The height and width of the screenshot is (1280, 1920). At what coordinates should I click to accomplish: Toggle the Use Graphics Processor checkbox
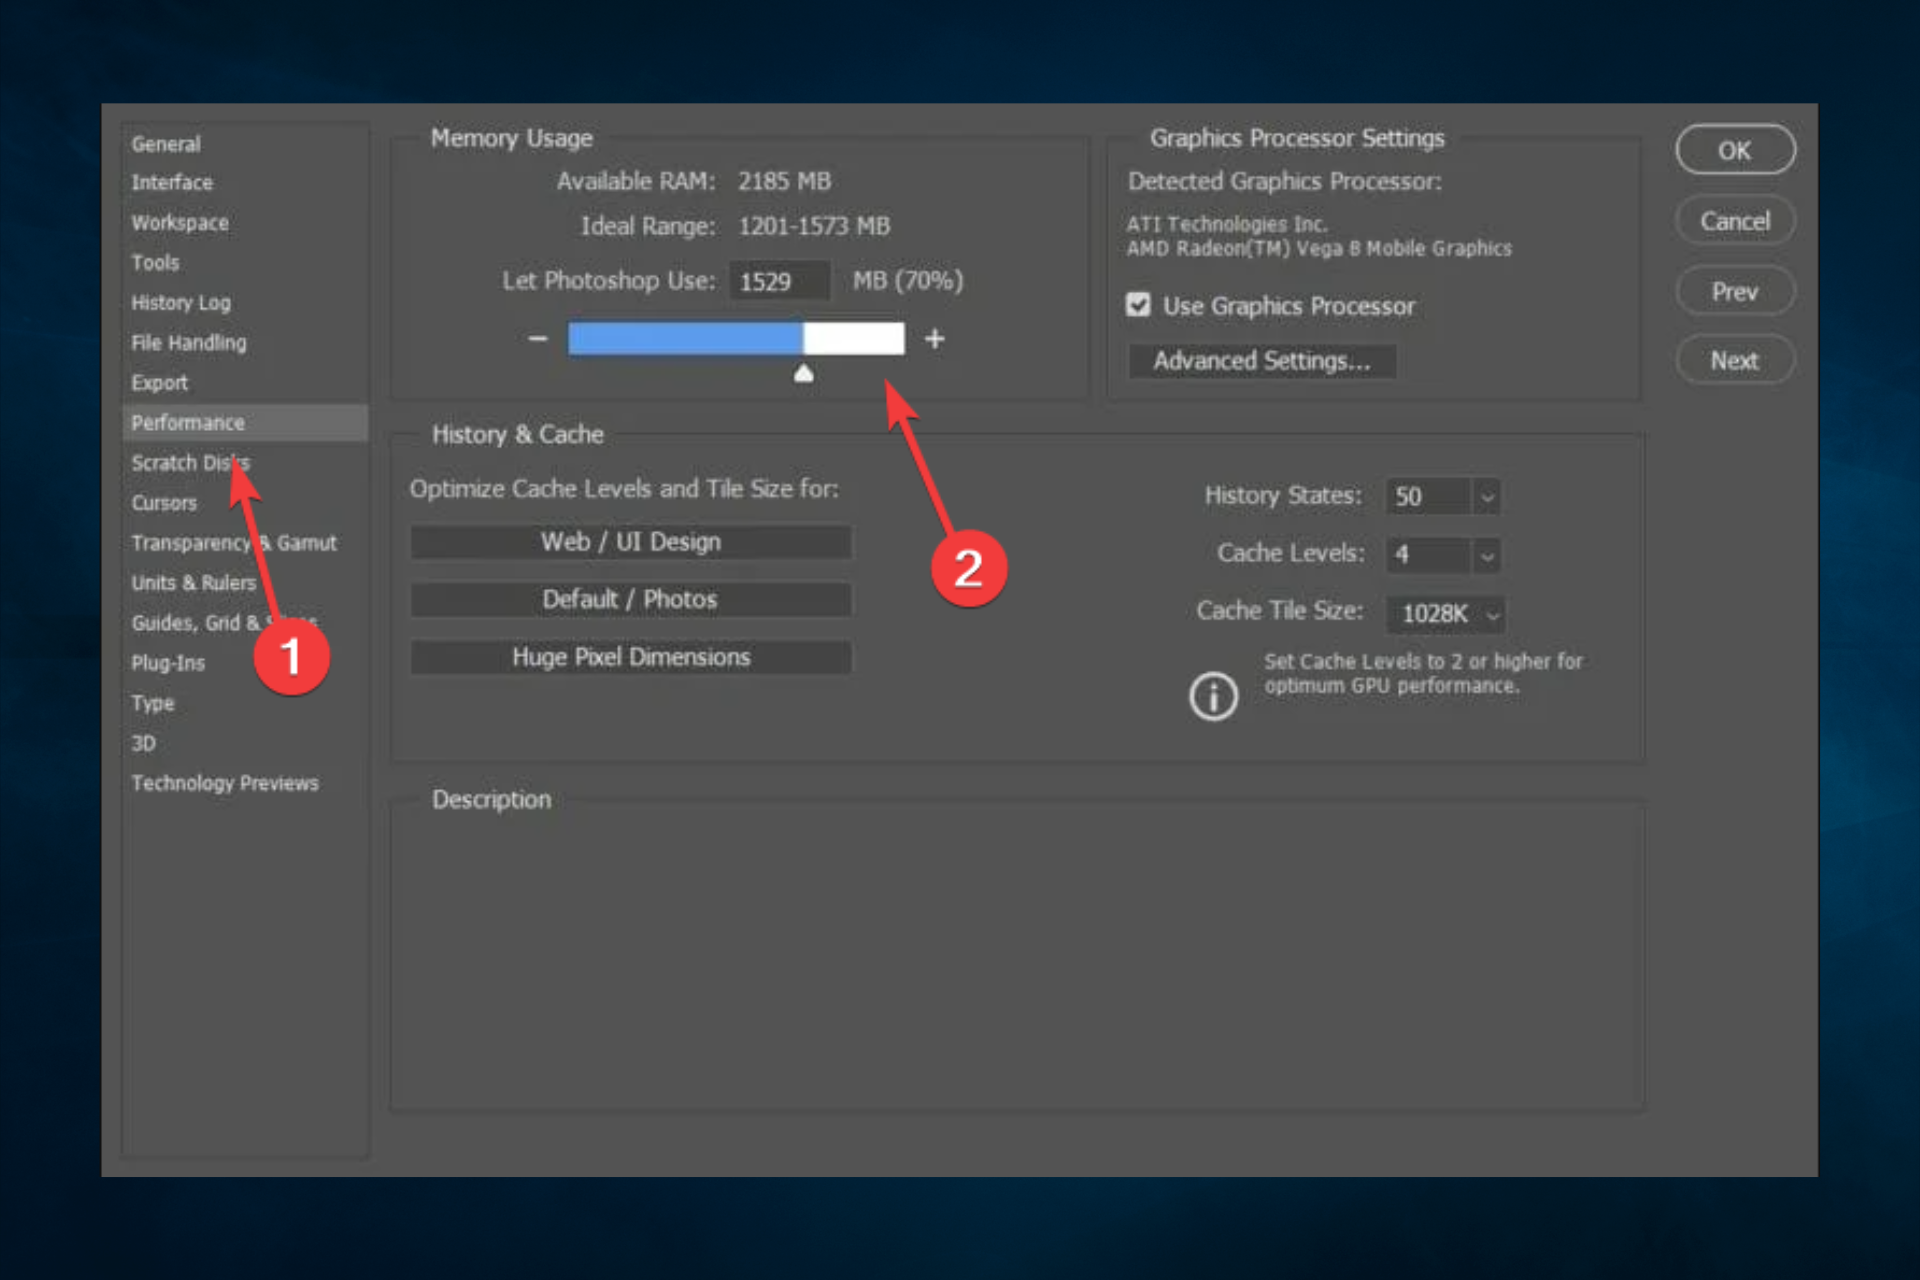(x=1138, y=305)
